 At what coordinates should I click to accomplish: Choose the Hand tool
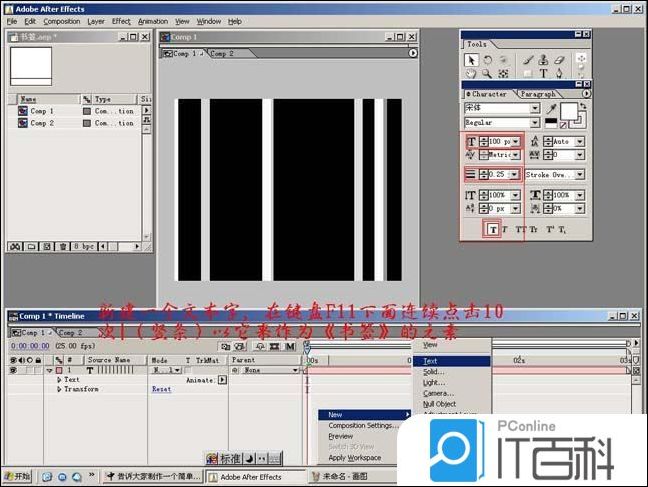click(x=472, y=74)
